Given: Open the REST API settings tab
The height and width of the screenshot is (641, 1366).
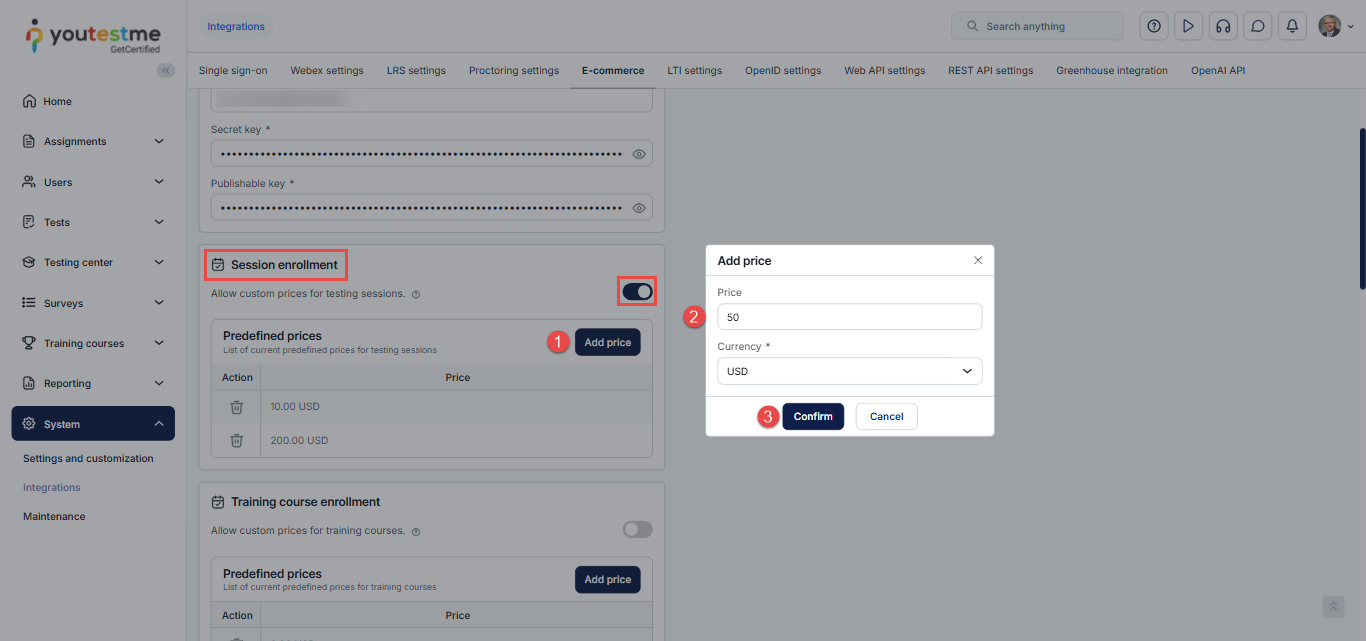Looking at the screenshot, I should click(990, 71).
